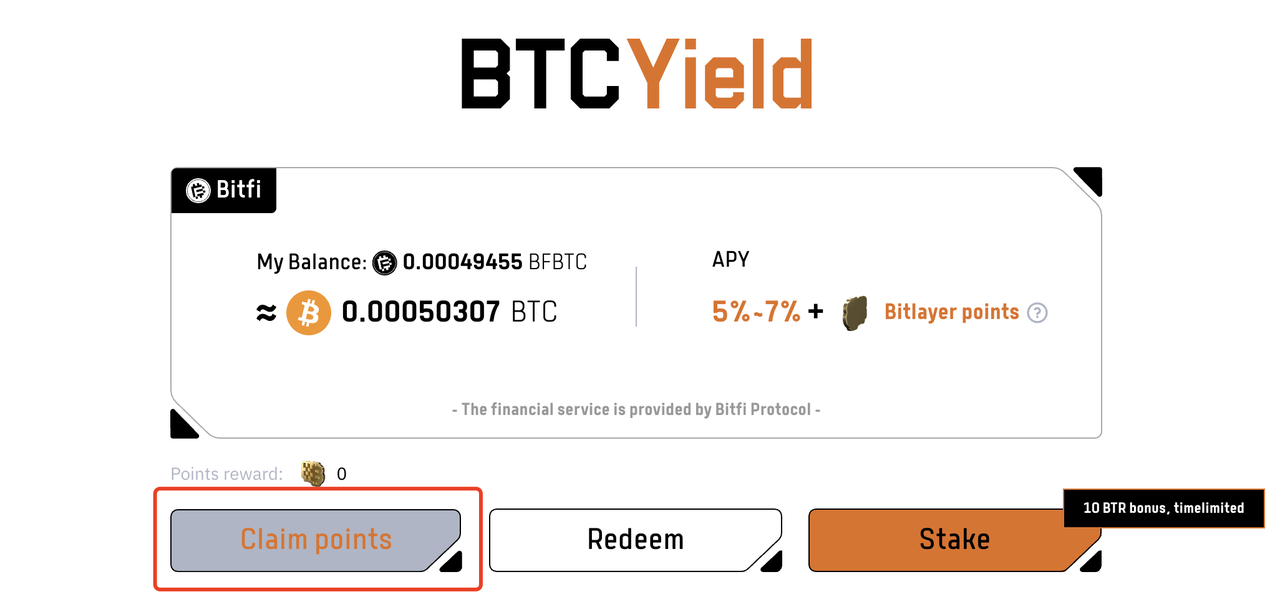Select the Bitfi tab label
This screenshot has height=592, width=1280.
[x=238, y=190]
